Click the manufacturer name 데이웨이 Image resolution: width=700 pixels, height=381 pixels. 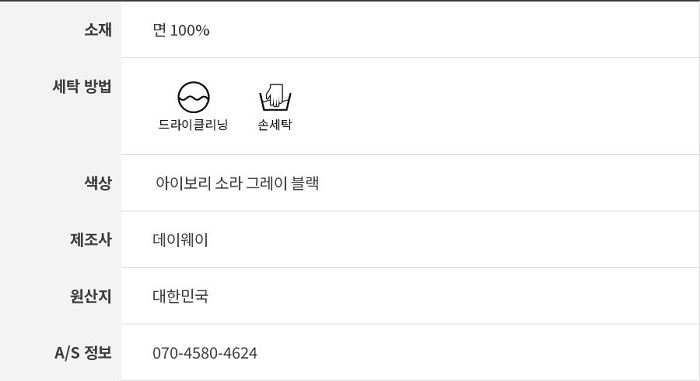pyautogui.click(x=180, y=240)
